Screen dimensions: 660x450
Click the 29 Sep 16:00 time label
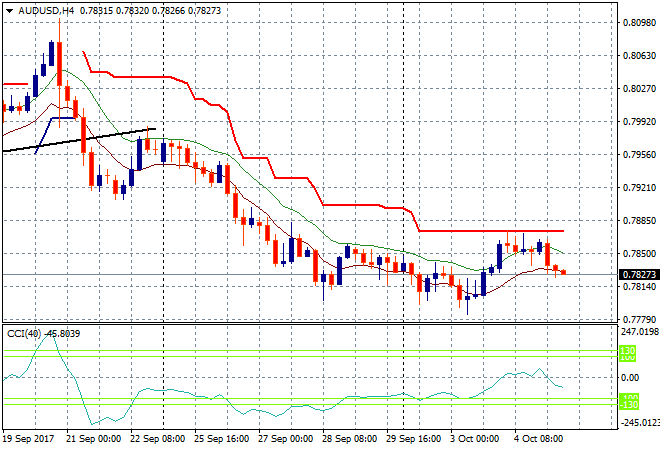(x=413, y=439)
